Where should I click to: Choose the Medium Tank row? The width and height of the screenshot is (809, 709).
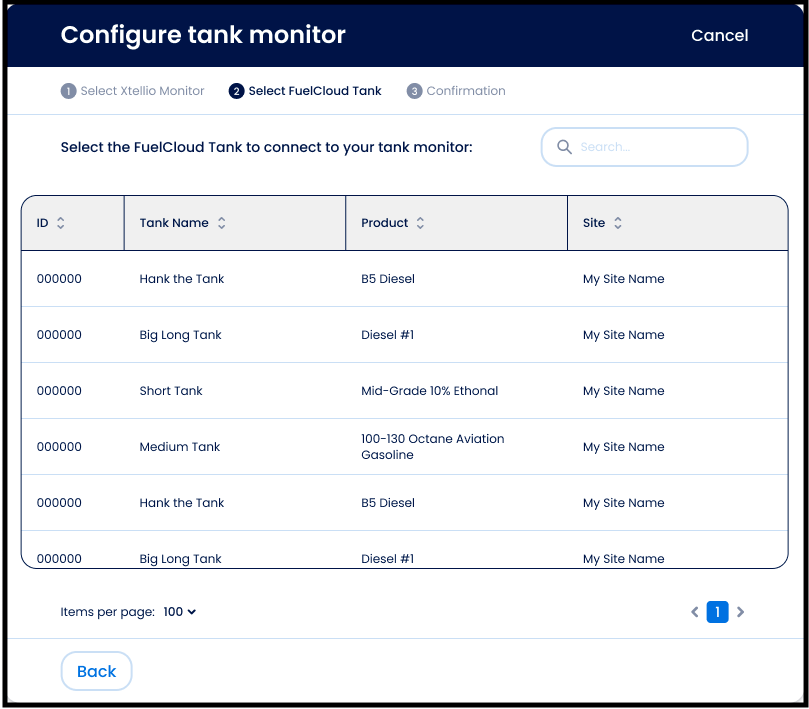180,447
